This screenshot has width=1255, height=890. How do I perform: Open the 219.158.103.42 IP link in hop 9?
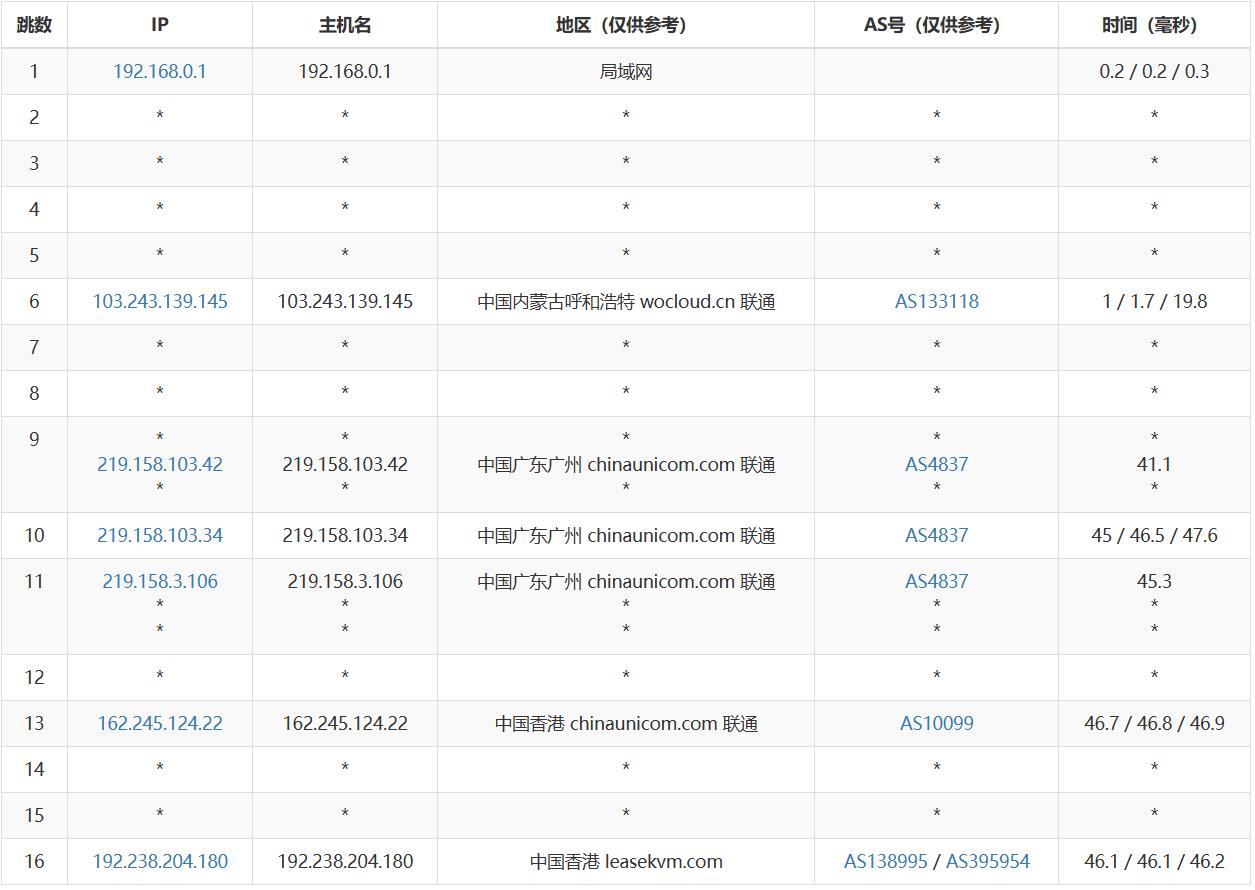[160, 464]
